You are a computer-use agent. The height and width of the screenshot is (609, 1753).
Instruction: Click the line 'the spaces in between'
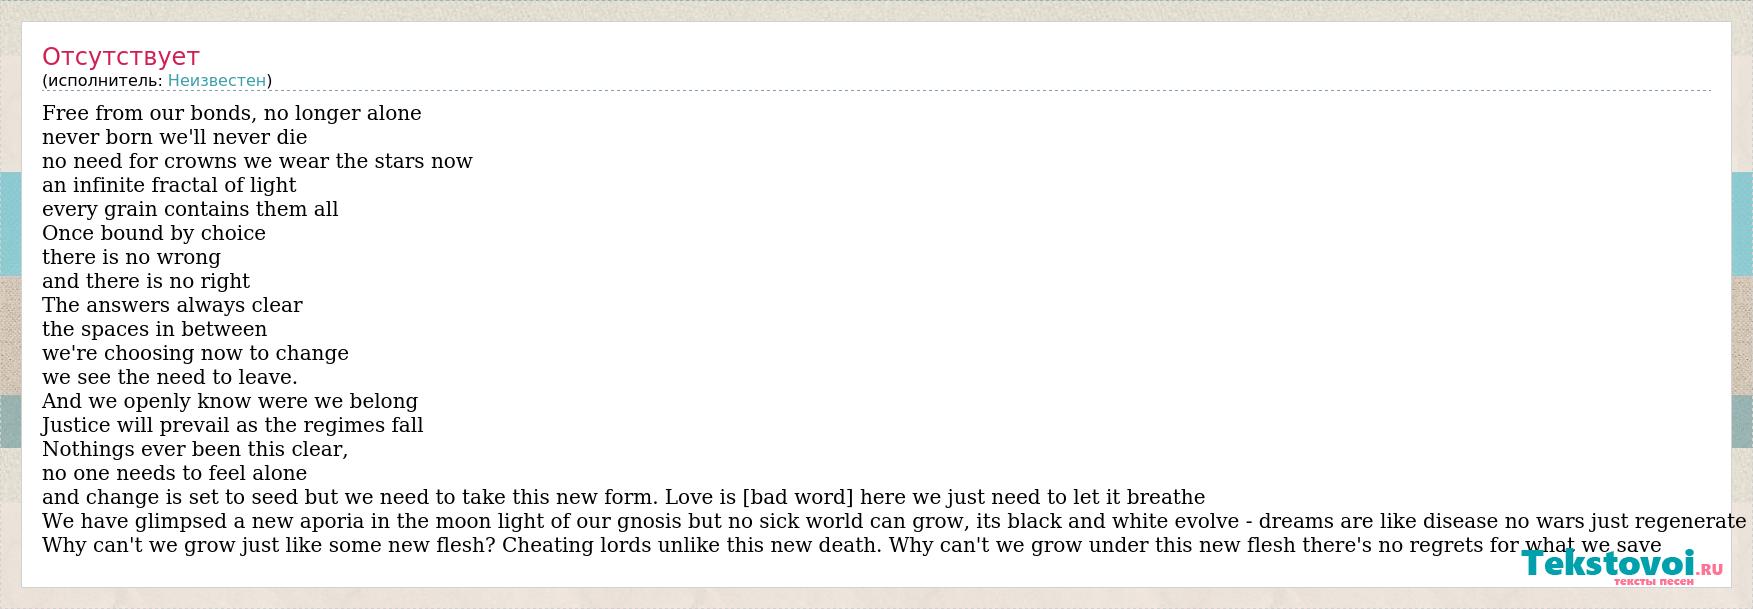[155, 329]
